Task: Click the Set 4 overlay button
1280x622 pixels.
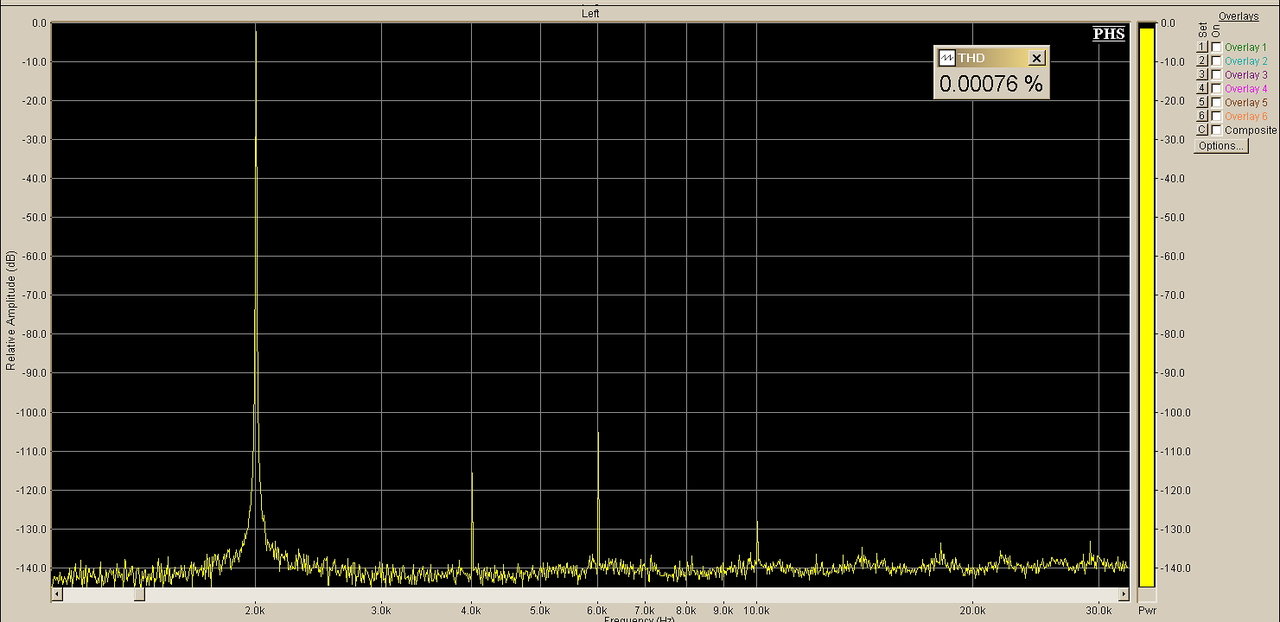Action: 1202,88
